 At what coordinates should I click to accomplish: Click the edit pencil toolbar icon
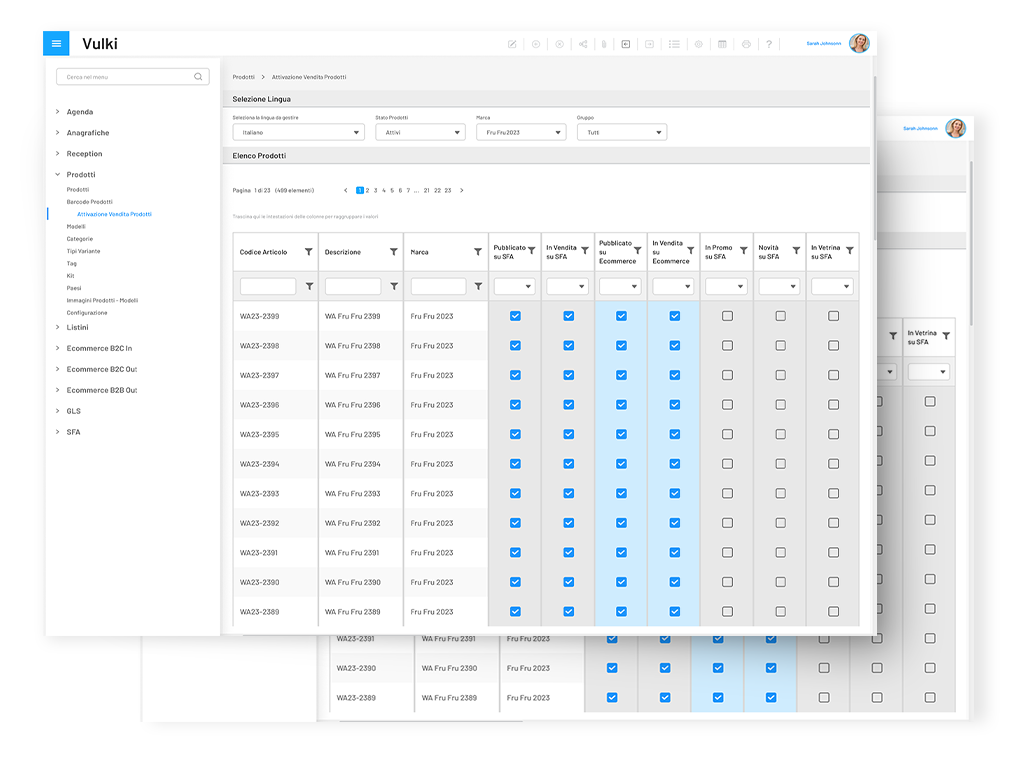tap(513, 44)
